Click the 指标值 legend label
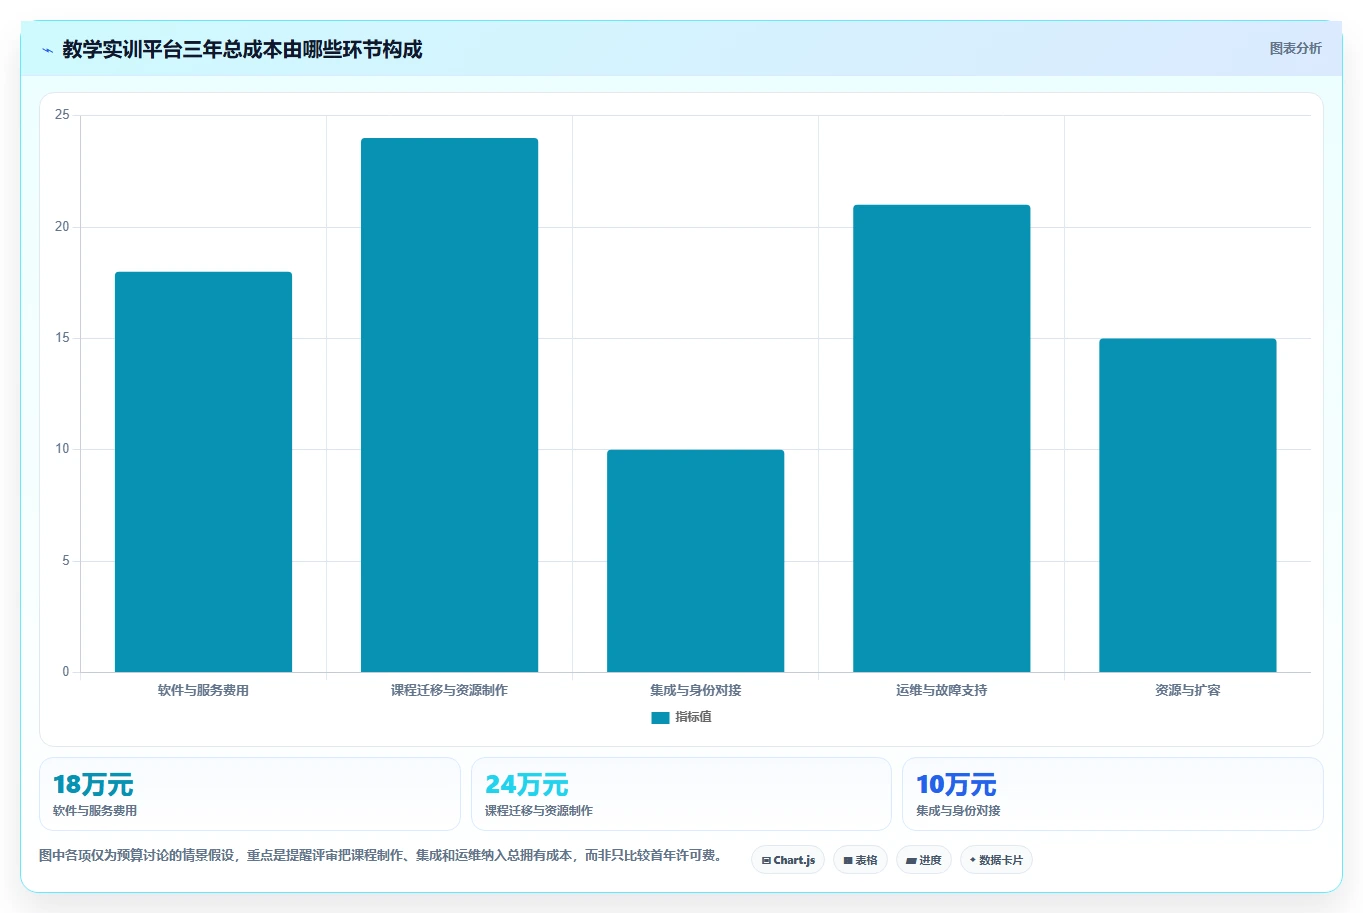 click(x=693, y=717)
